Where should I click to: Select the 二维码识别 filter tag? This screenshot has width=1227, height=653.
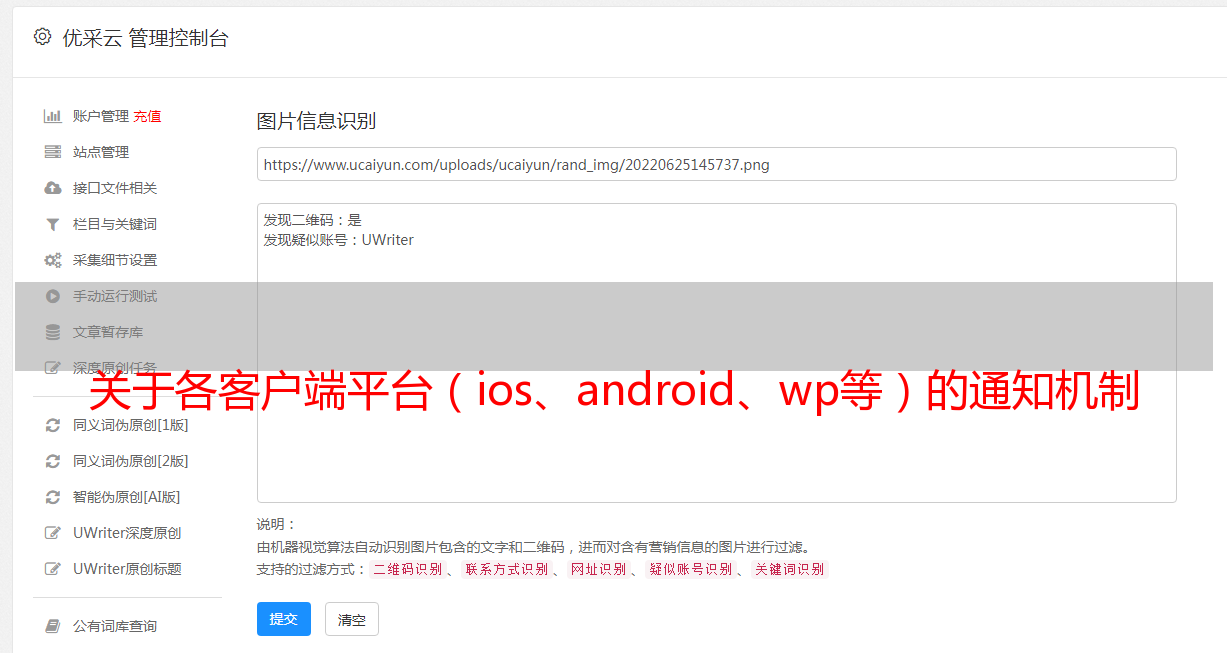click(x=407, y=569)
